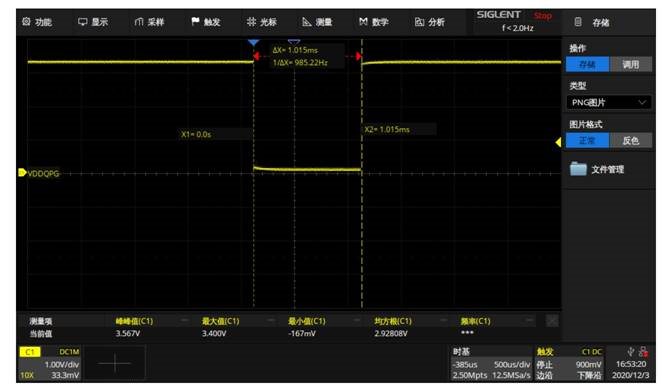The image size is (663, 389).
Task: Open the 光标 cursors menu icon
Action: click(x=251, y=21)
